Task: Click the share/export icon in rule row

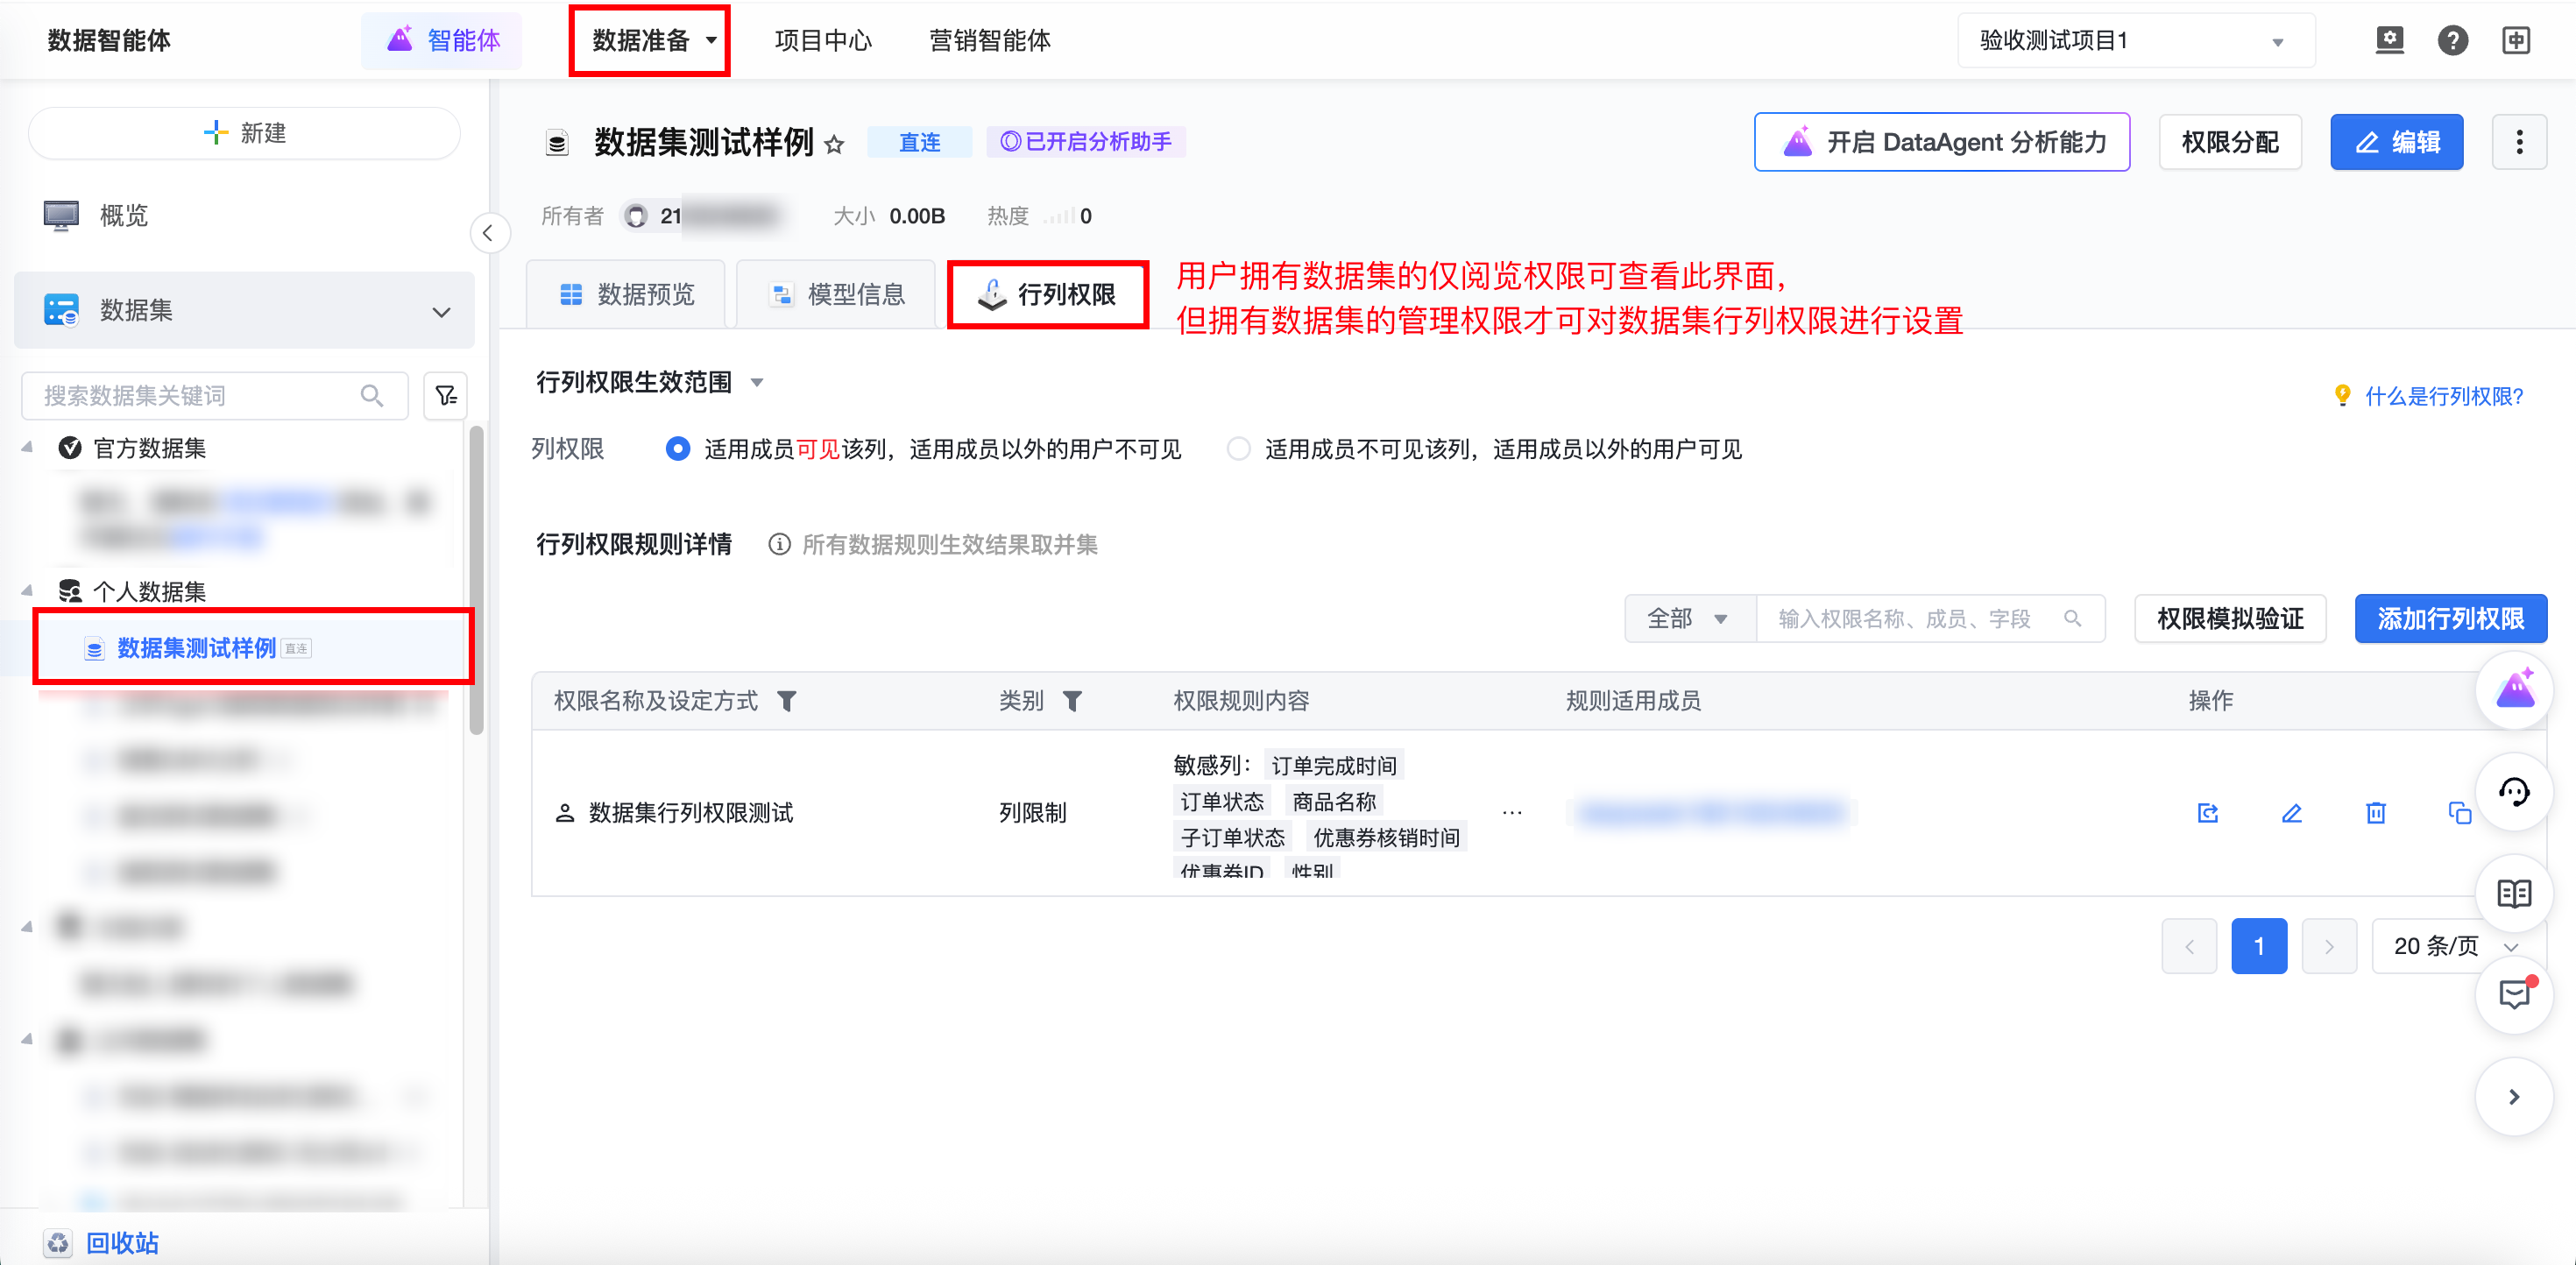Action: pyautogui.click(x=2208, y=813)
